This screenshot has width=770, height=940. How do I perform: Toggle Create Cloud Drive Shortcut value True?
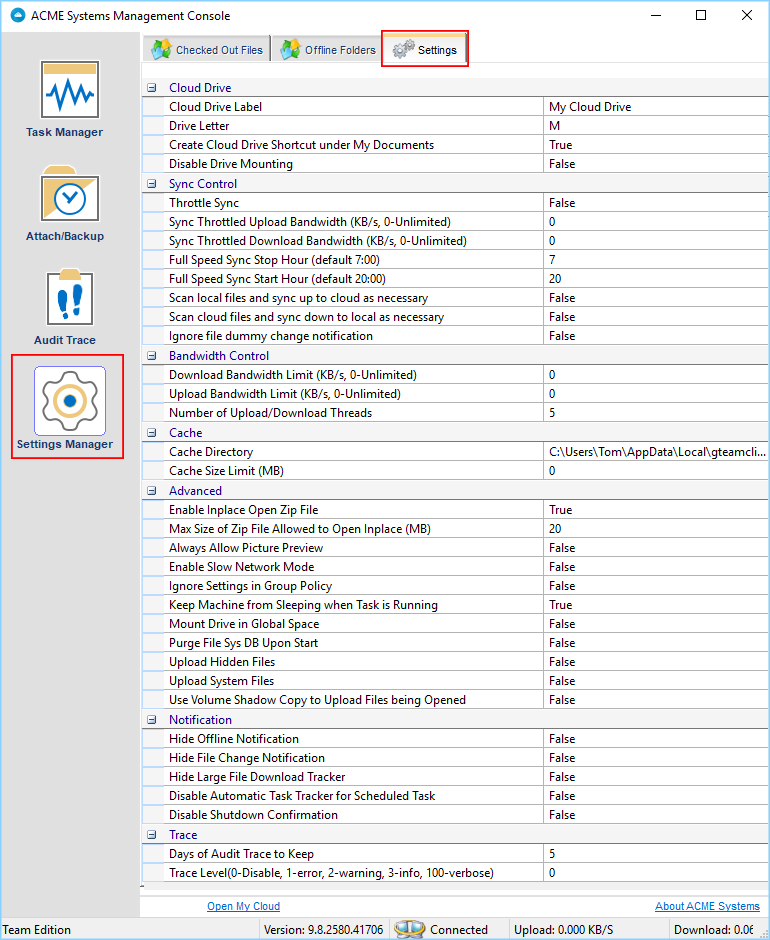point(656,145)
